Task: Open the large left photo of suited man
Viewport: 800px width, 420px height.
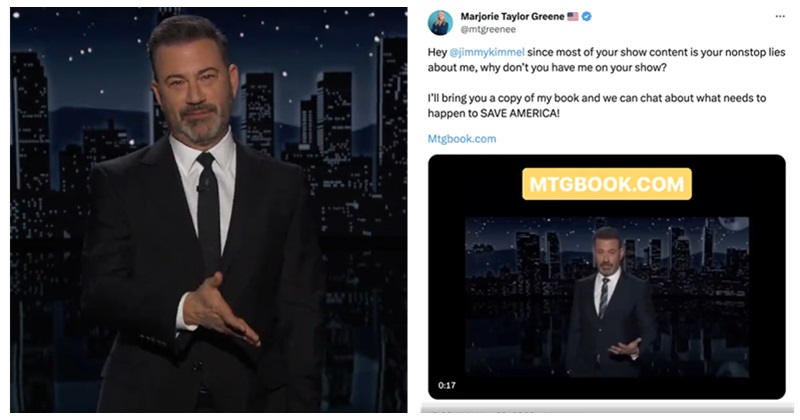Action: [209, 209]
